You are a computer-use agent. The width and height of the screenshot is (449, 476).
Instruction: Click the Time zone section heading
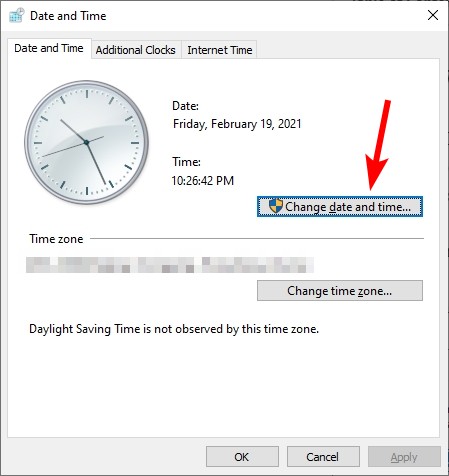point(56,239)
